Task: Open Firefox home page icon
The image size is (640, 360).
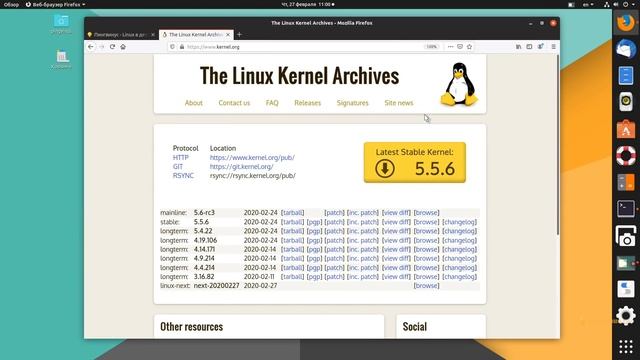Action: pyautogui.click(x=123, y=47)
